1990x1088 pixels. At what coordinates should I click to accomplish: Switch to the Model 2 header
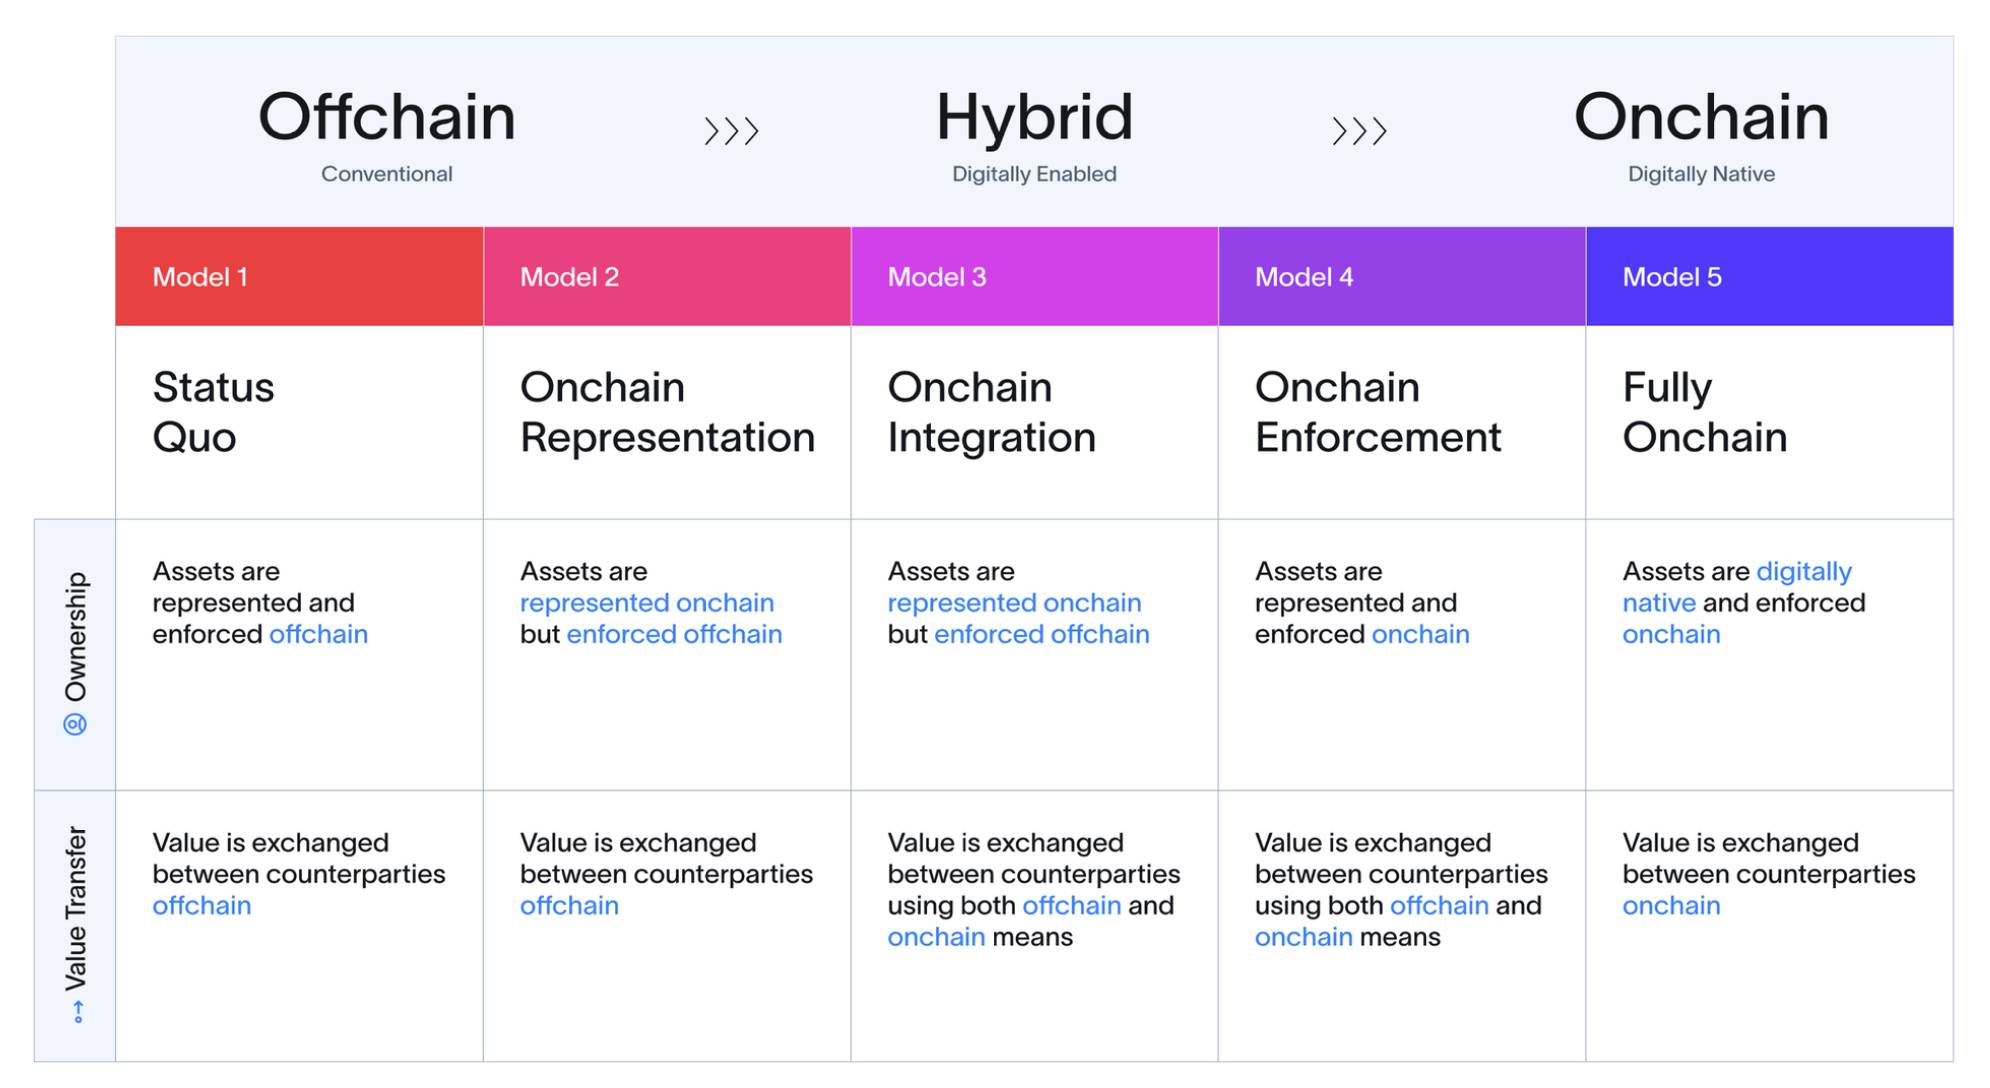click(x=667, y=277)
